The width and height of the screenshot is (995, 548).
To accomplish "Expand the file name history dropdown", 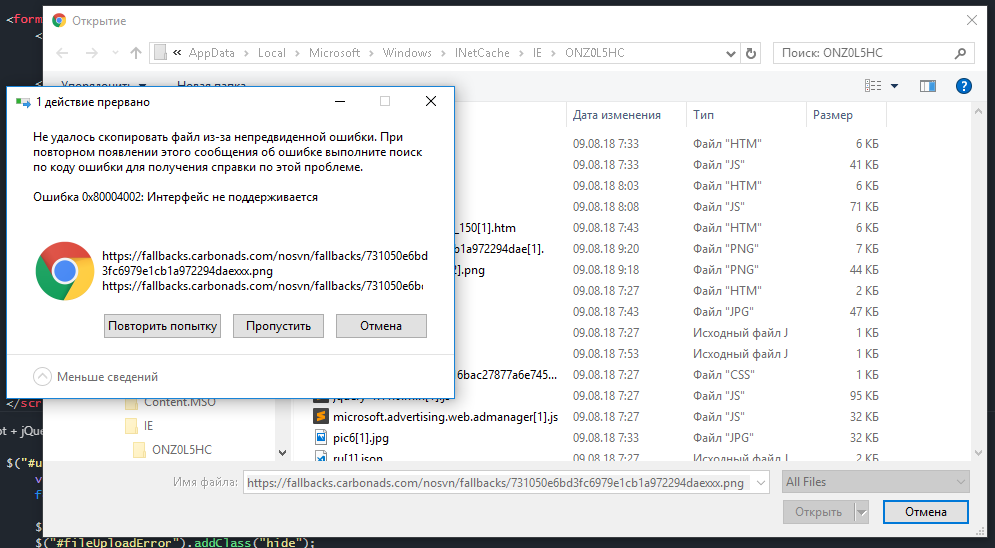I will click(x=761, y=483).
